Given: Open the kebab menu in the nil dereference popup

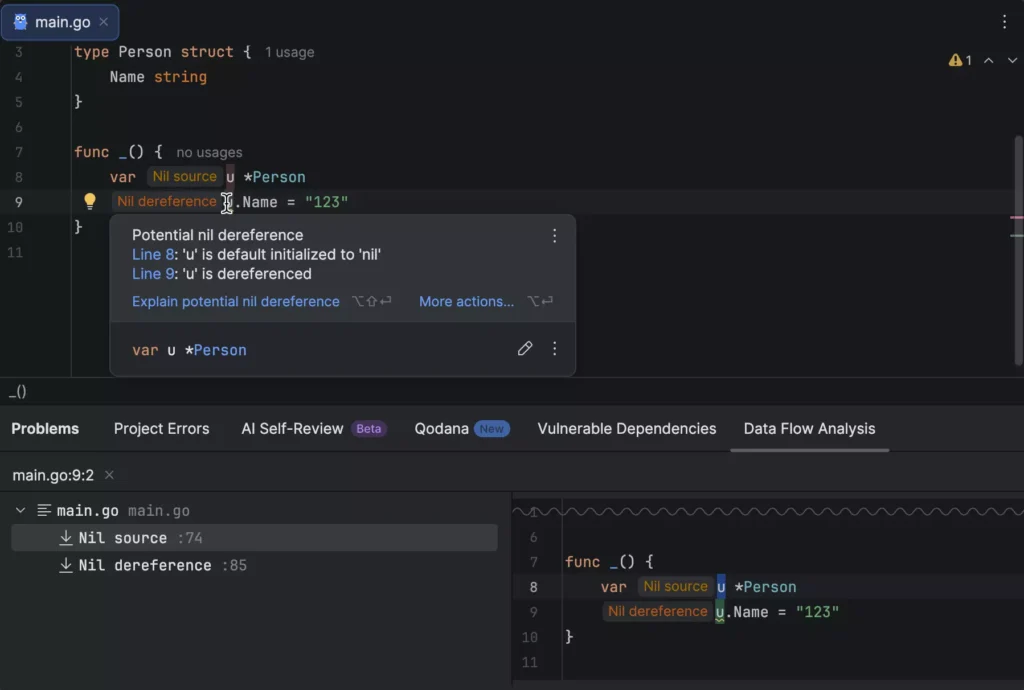Looking at the screenshot, I should point(555,235).
